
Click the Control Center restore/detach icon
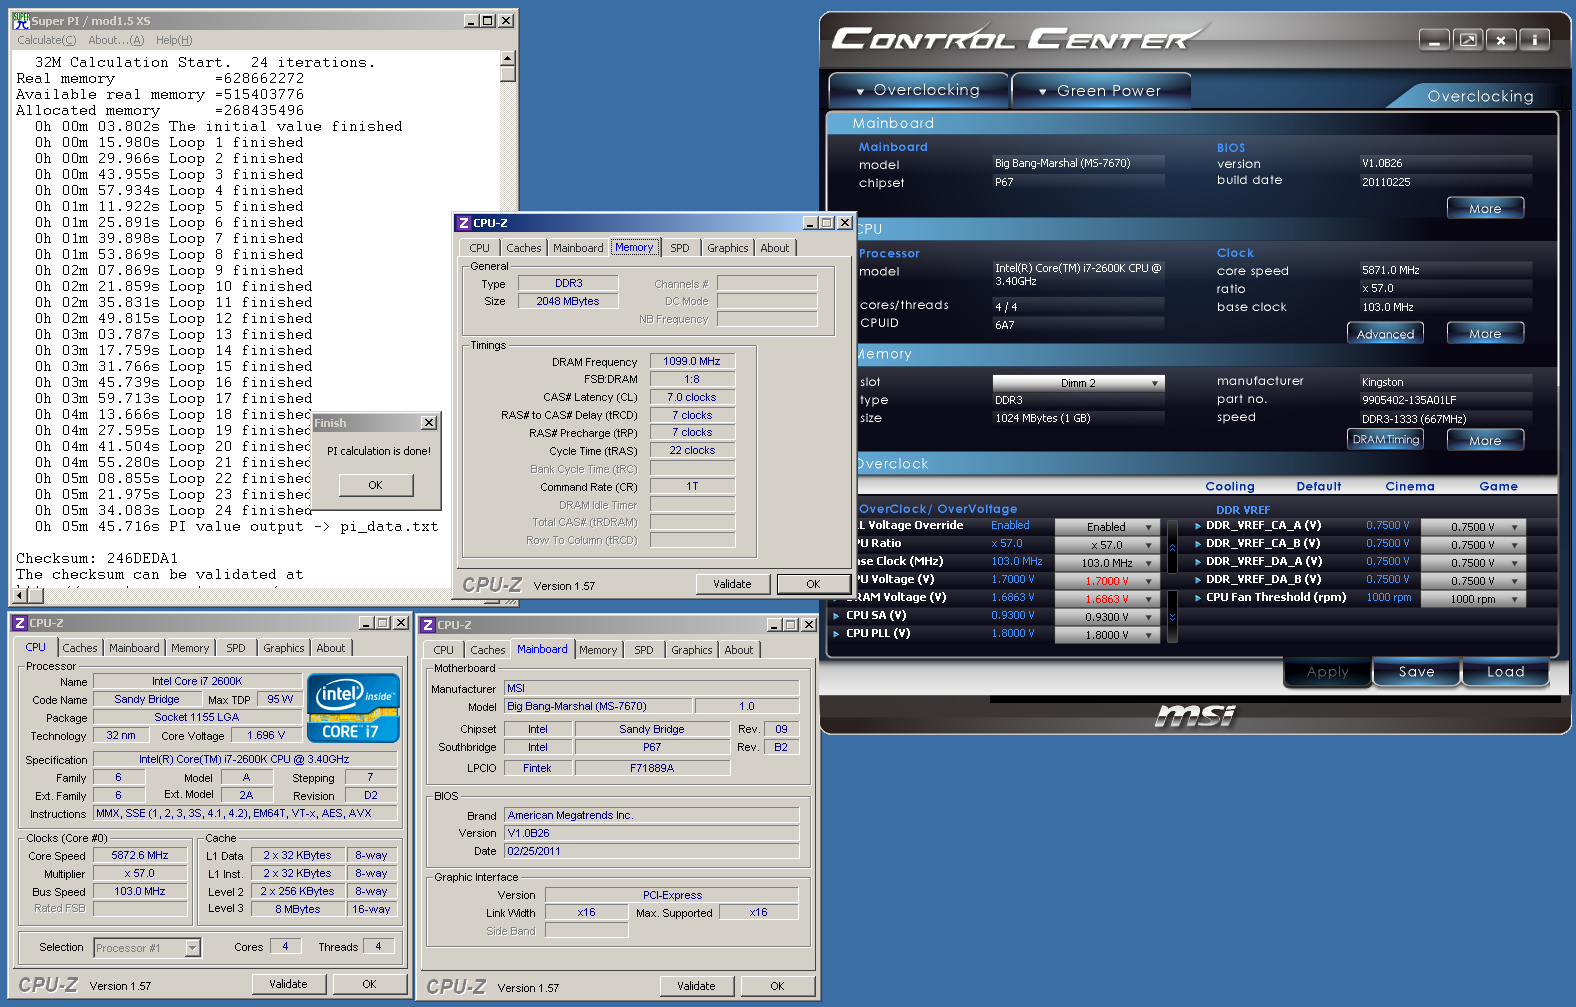(1468, 39)
